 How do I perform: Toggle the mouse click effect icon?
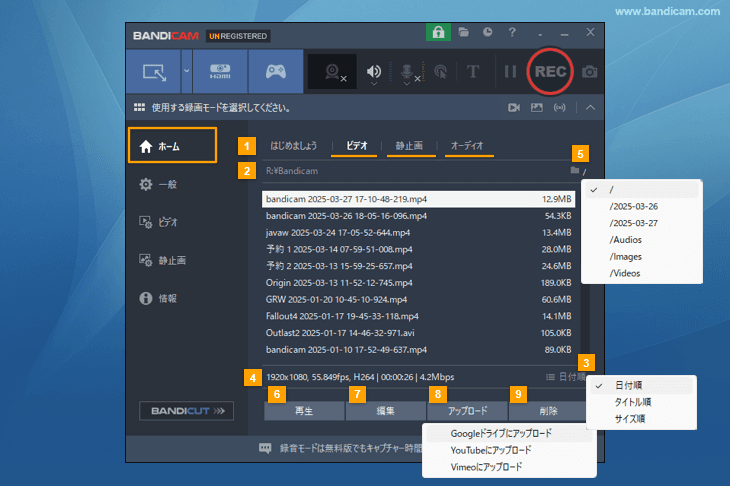[440, 72]
